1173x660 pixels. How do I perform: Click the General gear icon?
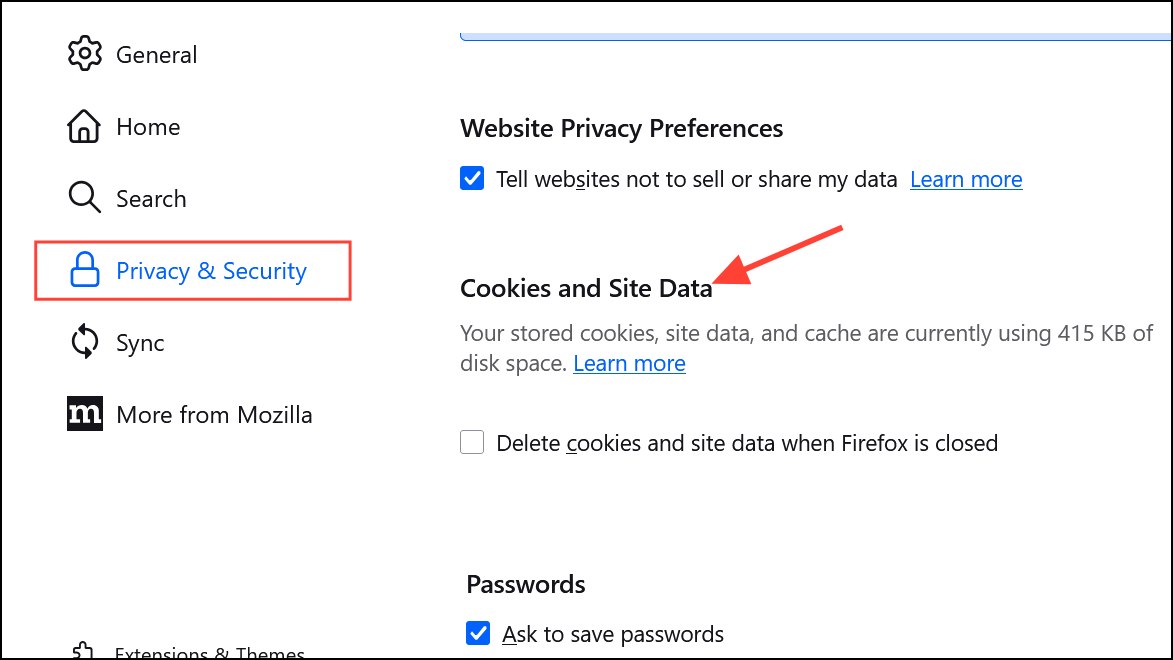pyautogui.click(x=85, y=54)
